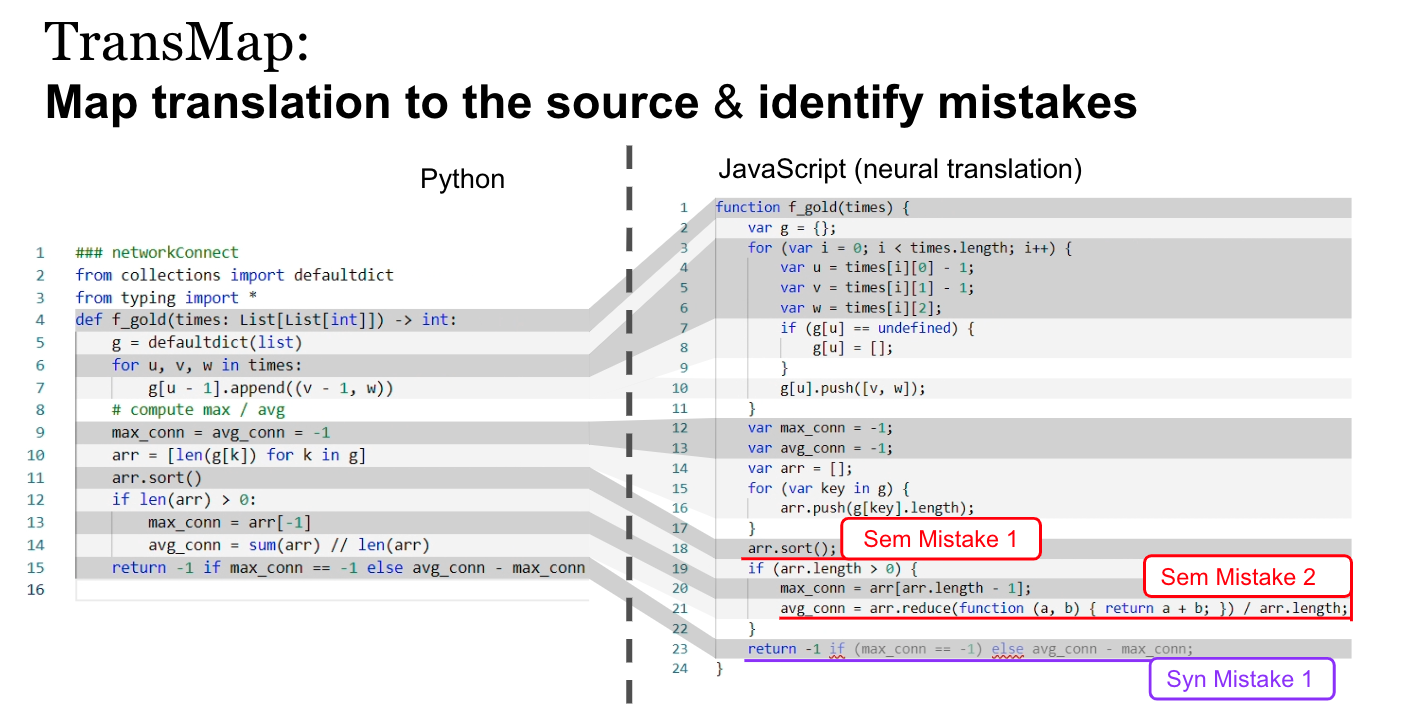Click the arr.reduce line in JavaScript
This screenshot has width=1402, height=719.
pyautogui.click(x=1064, y=608)
